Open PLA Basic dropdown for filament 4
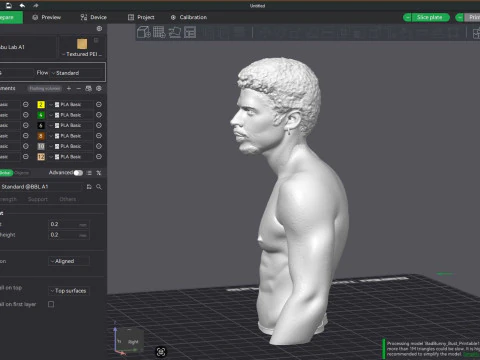The height and width of the screenshot is (360, 480). click(71, 115)
